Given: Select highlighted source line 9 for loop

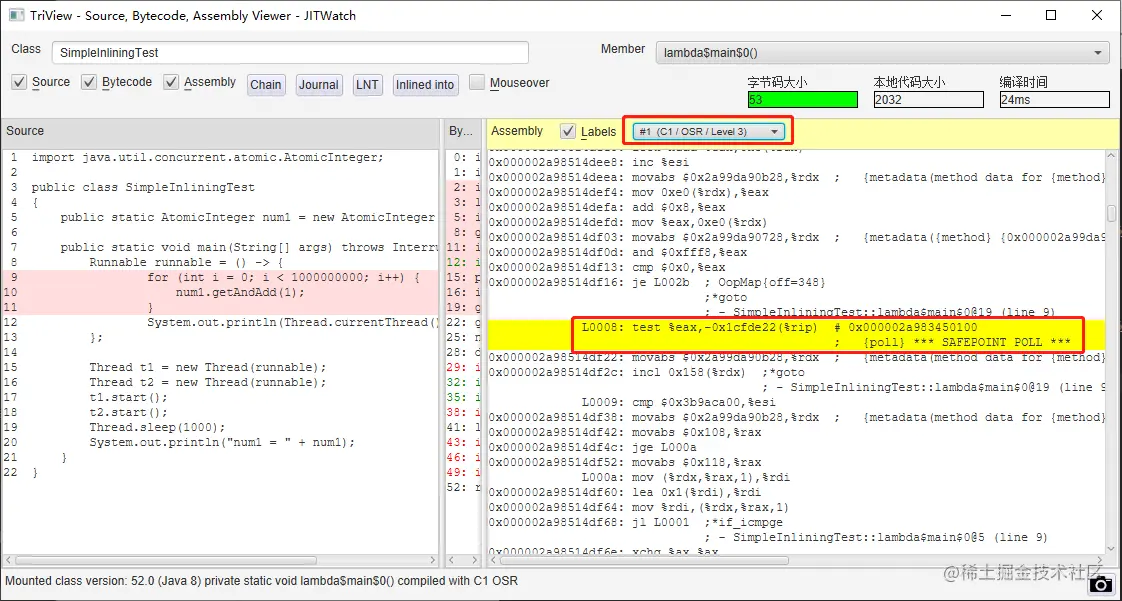Looking at the screenshot, I should [x=220, y=278].
